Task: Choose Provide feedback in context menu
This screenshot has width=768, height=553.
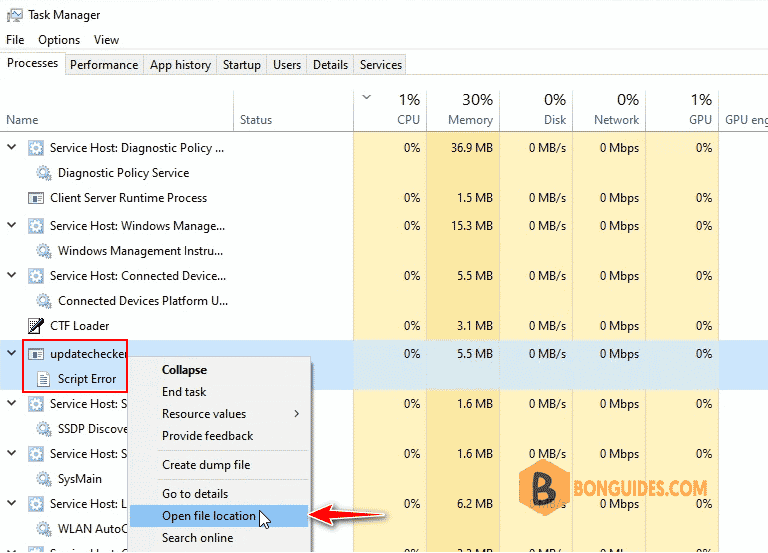Action: coord(219,436)
